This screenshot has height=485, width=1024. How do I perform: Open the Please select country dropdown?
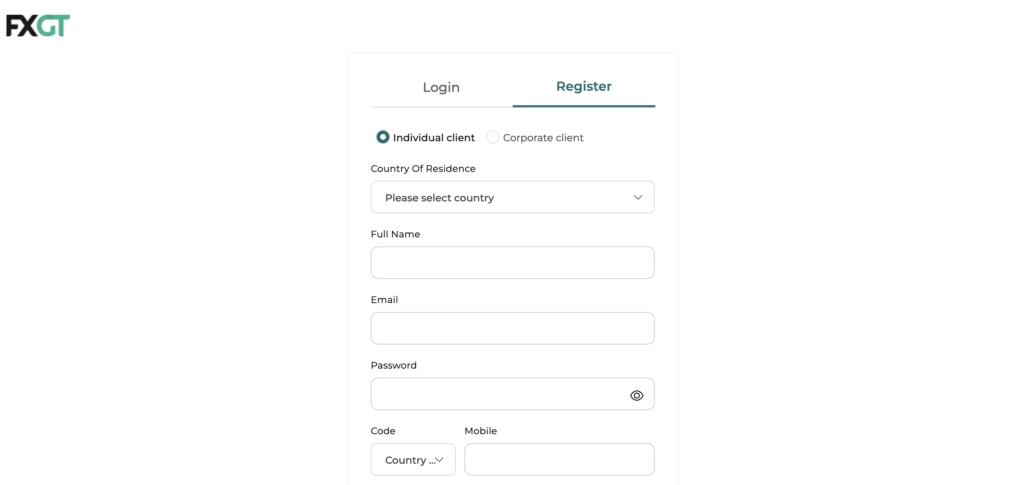pos(500,198)
